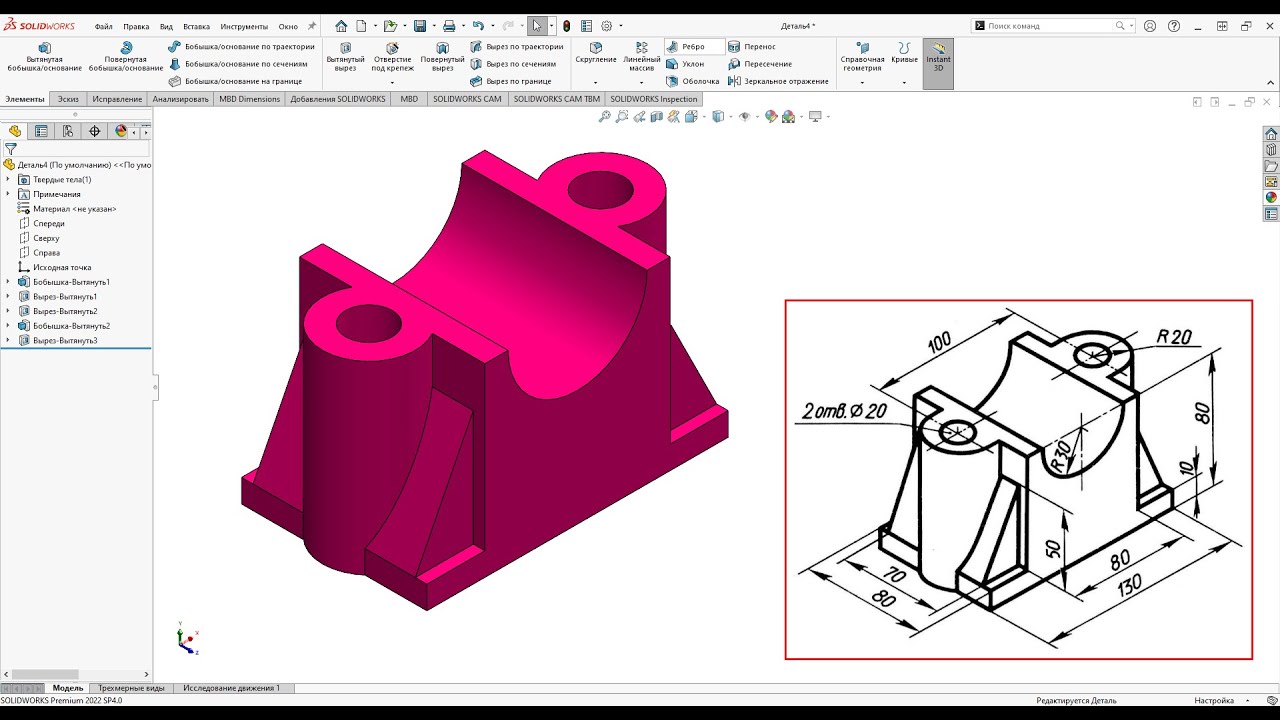Click the filter funnel in feature tree

(11, 149)
